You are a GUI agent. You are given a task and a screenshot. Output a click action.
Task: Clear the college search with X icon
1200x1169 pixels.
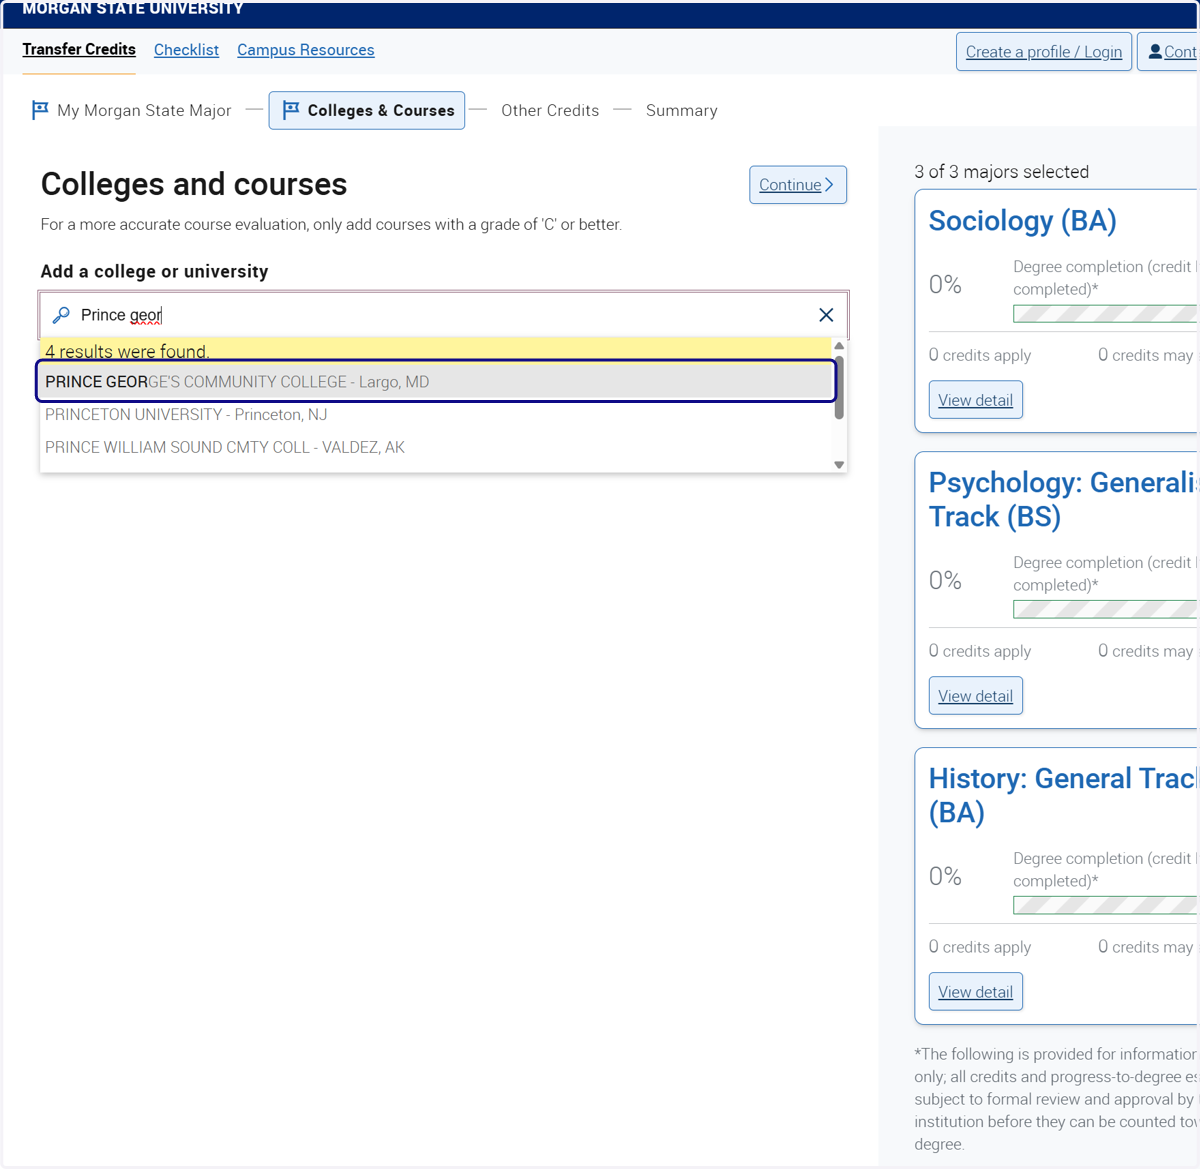click(826, 315)
